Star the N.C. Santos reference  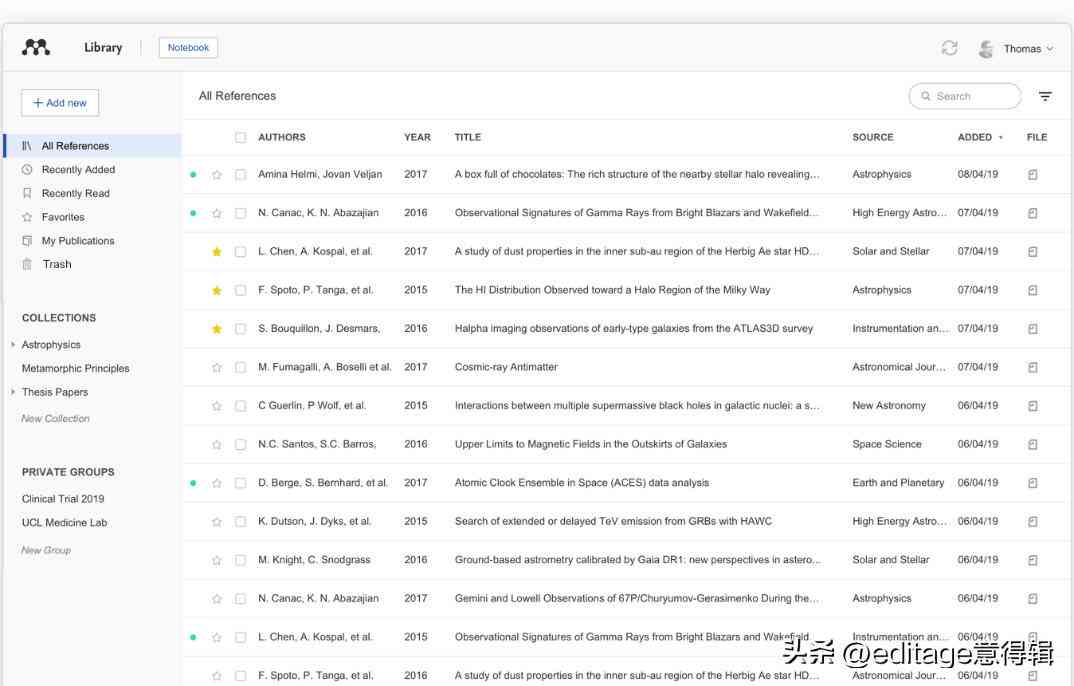coord(217,444)
